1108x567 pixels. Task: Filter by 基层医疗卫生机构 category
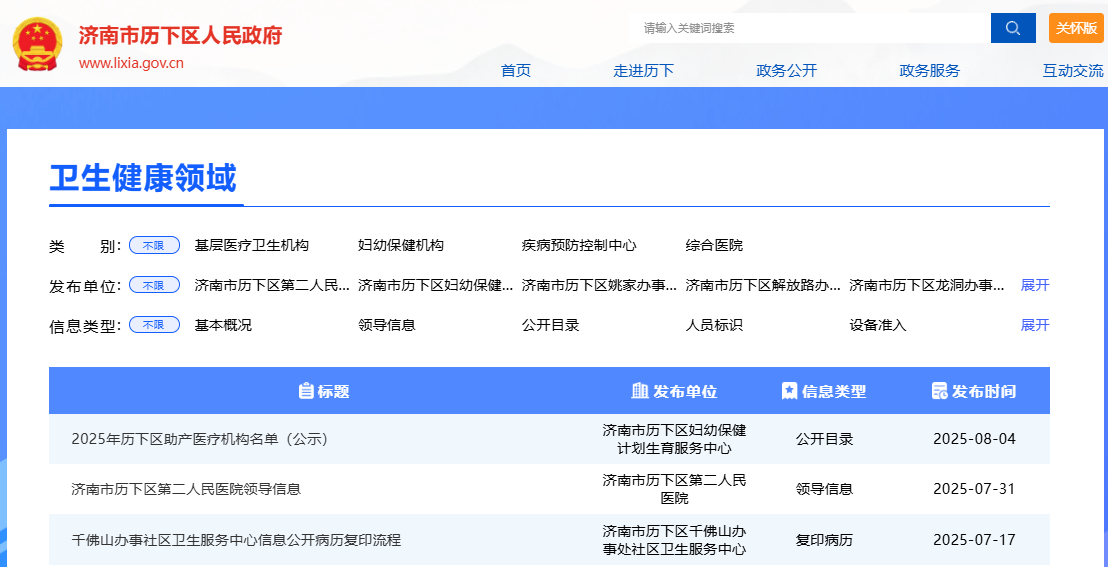[251, 245]
